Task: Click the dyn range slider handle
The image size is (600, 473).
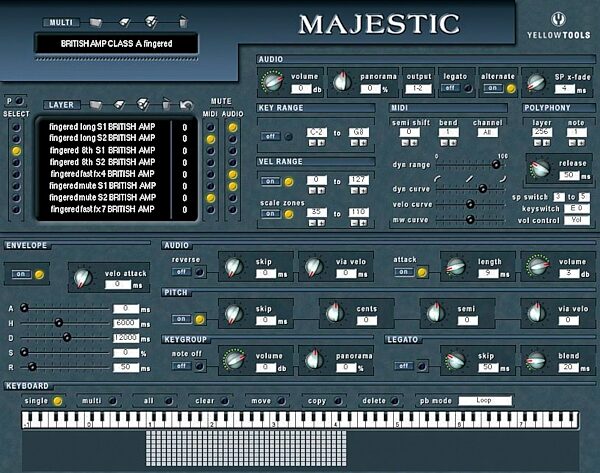Action: (x=496, y=165)
